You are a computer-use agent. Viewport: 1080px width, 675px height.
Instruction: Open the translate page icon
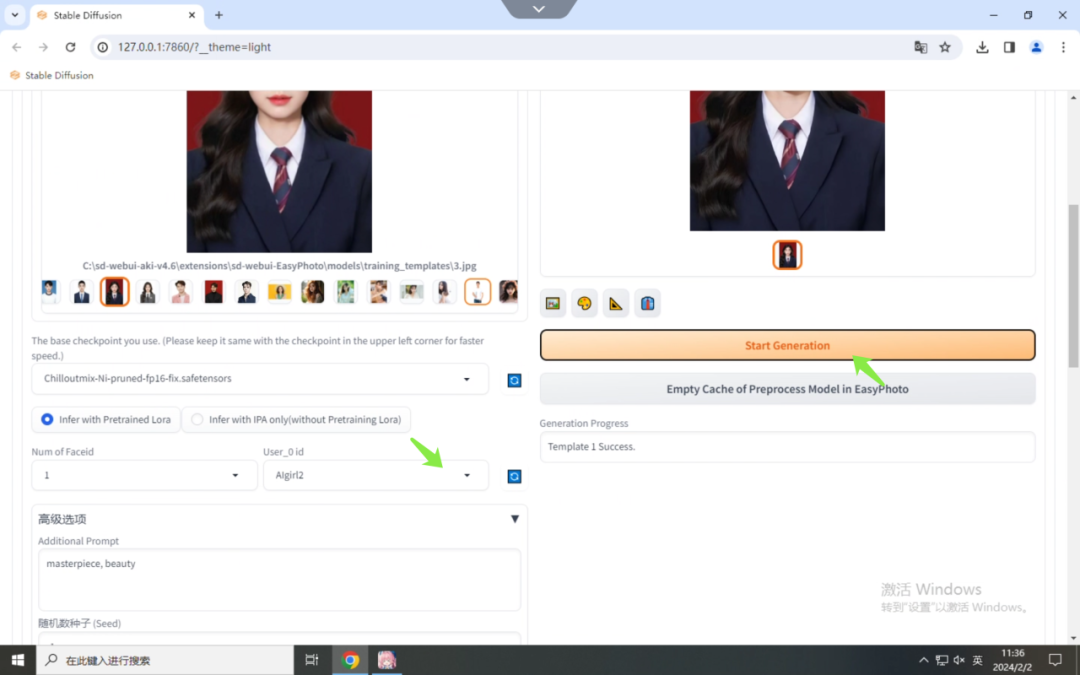920,47
